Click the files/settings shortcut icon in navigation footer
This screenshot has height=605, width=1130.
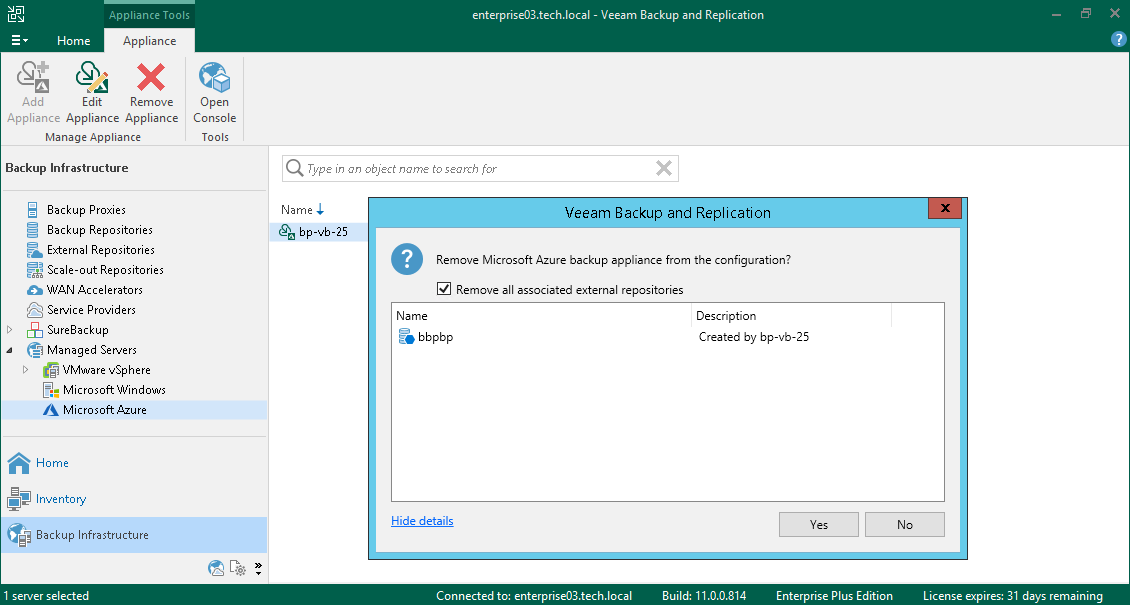tap(238, 568)
